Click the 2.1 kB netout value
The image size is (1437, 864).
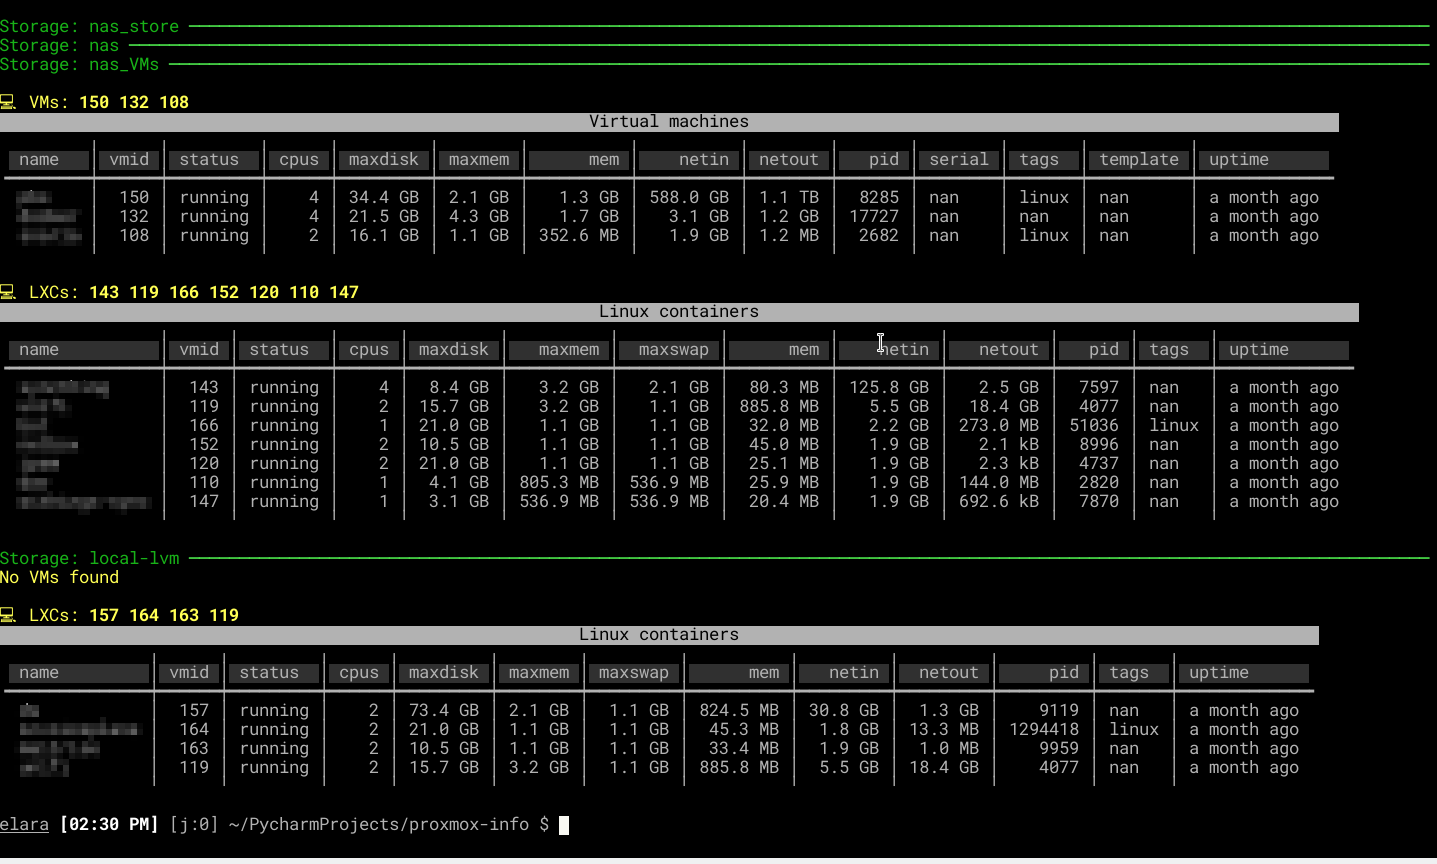pyautogui.click(x=1009, y=444)
